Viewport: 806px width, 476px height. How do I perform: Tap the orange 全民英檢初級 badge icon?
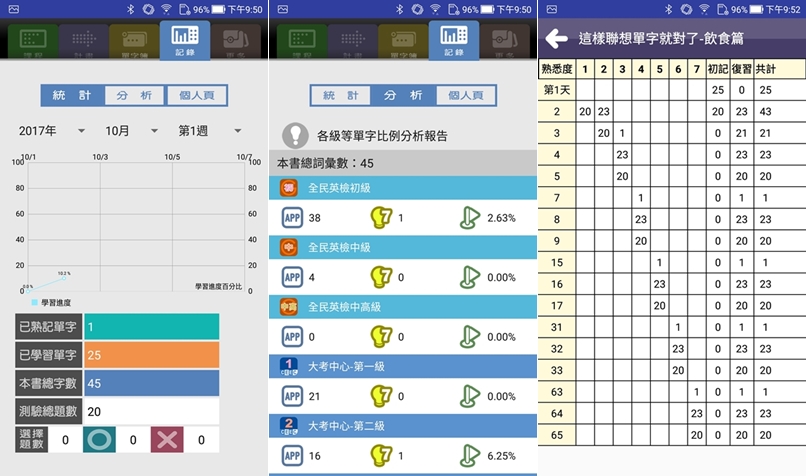[x=289, y=188]
